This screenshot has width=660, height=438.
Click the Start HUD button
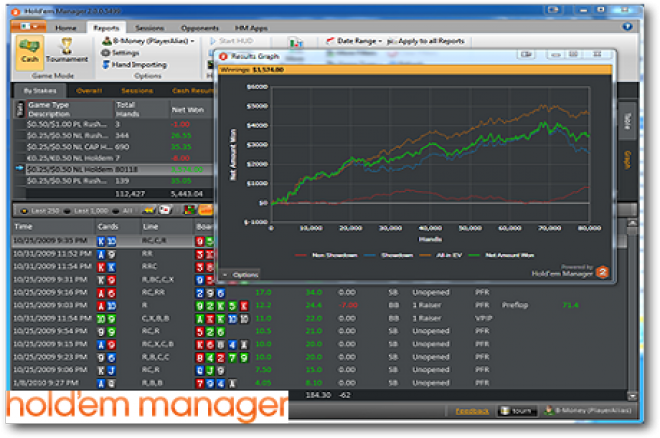232,41
